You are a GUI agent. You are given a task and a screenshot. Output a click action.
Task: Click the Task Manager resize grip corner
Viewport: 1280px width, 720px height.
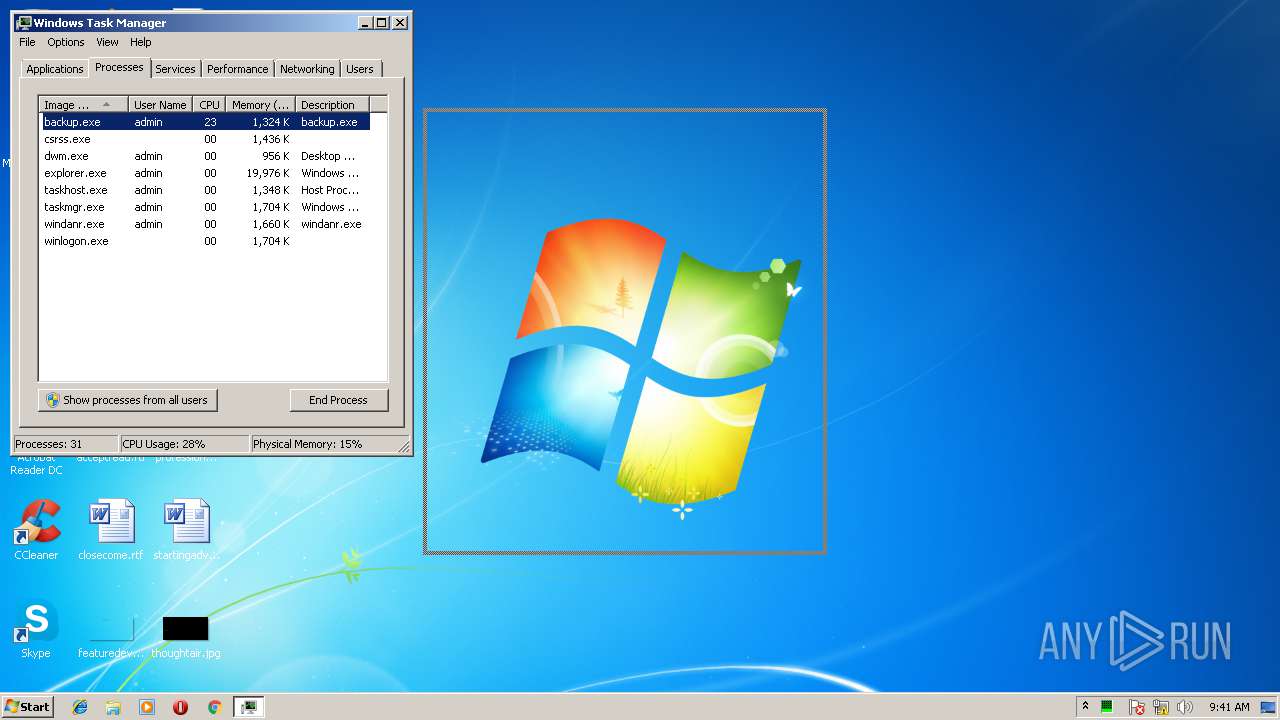click(404, 446)
